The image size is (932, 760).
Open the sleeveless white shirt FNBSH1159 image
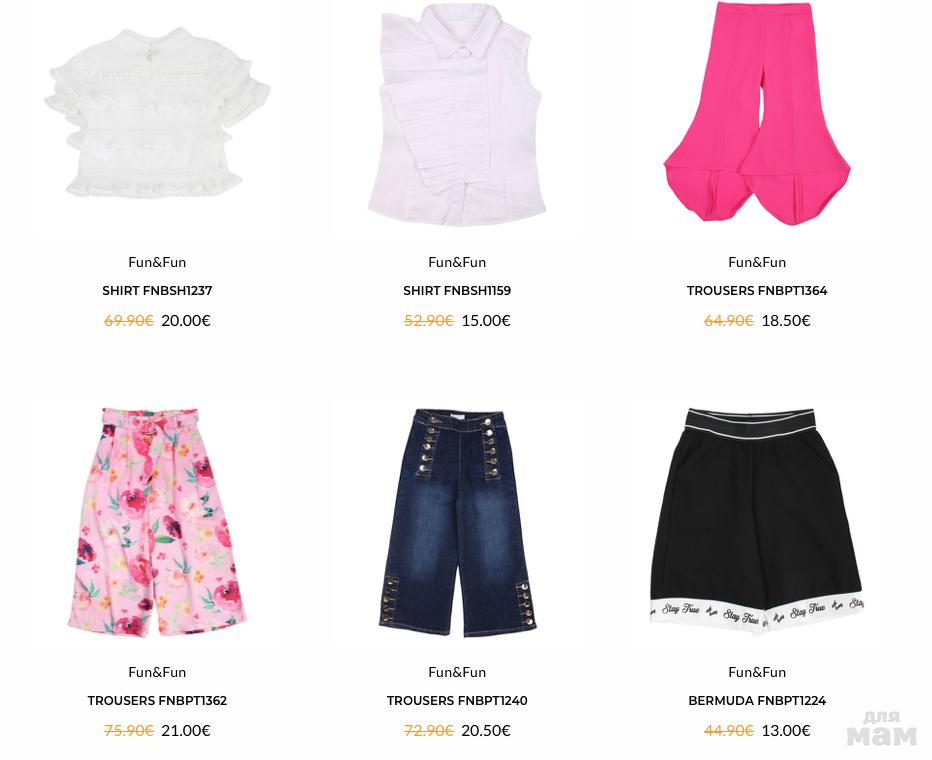click(456, 115)
